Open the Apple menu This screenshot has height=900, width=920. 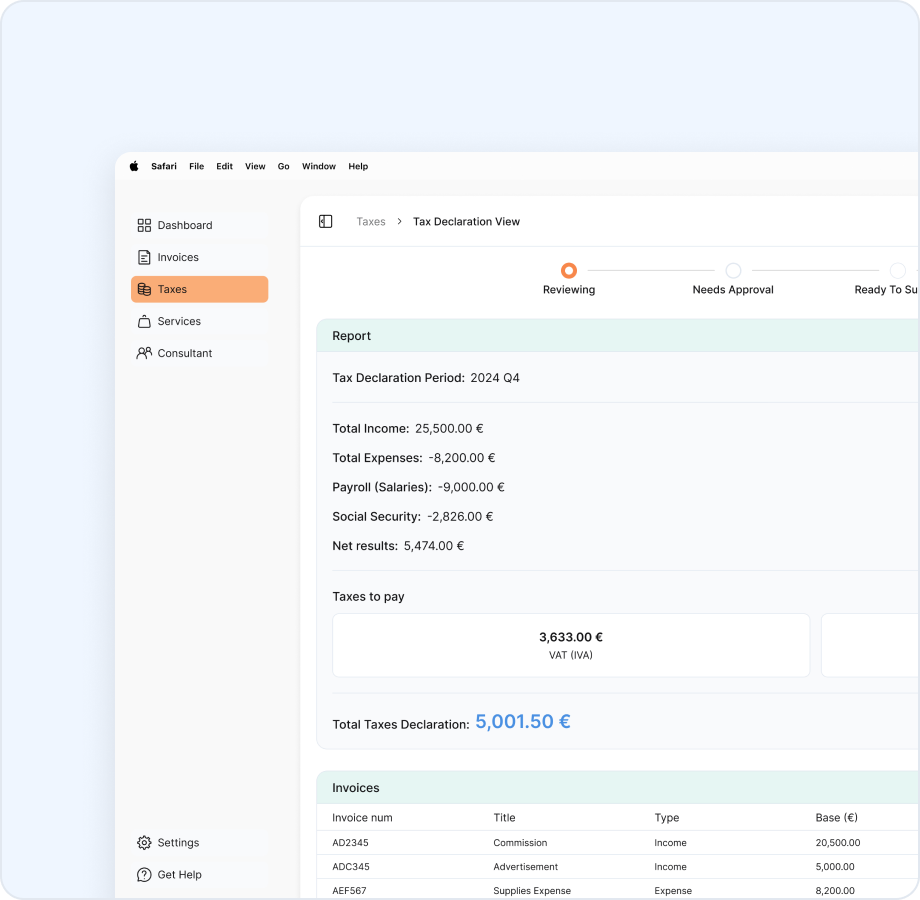pyautogui.click(x=134, y=167)
